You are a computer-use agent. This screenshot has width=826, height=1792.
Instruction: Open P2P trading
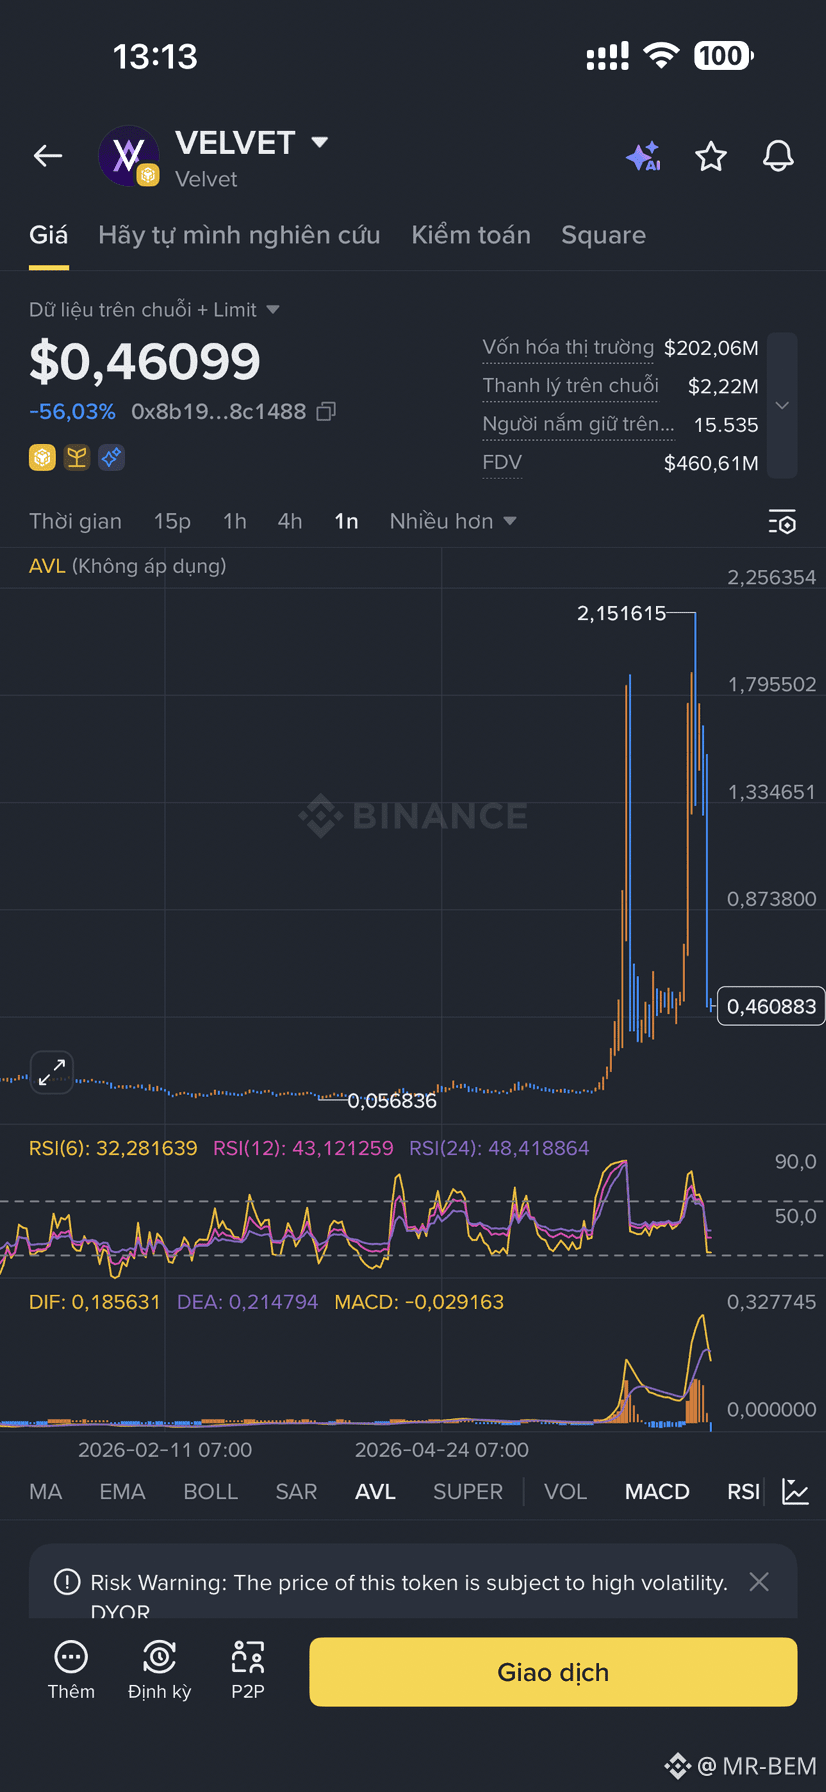click(248, 1671)
